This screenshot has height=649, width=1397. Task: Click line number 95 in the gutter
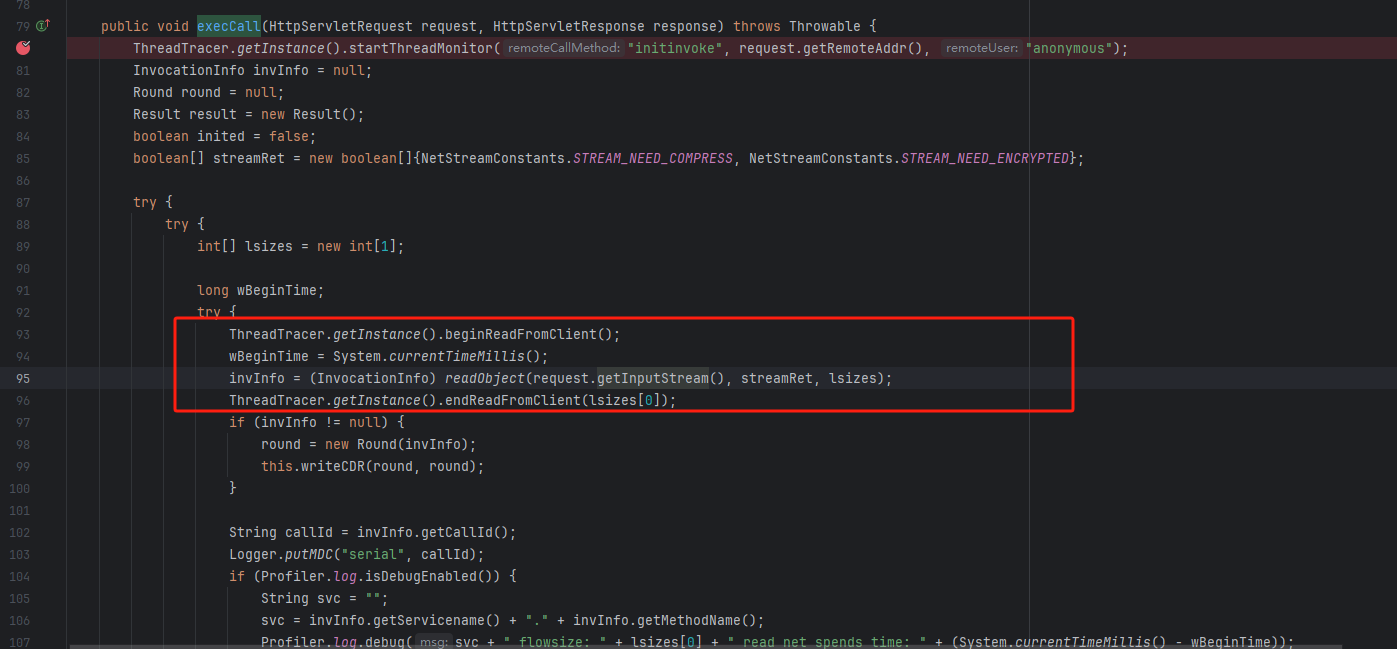(x=23, y=378)
